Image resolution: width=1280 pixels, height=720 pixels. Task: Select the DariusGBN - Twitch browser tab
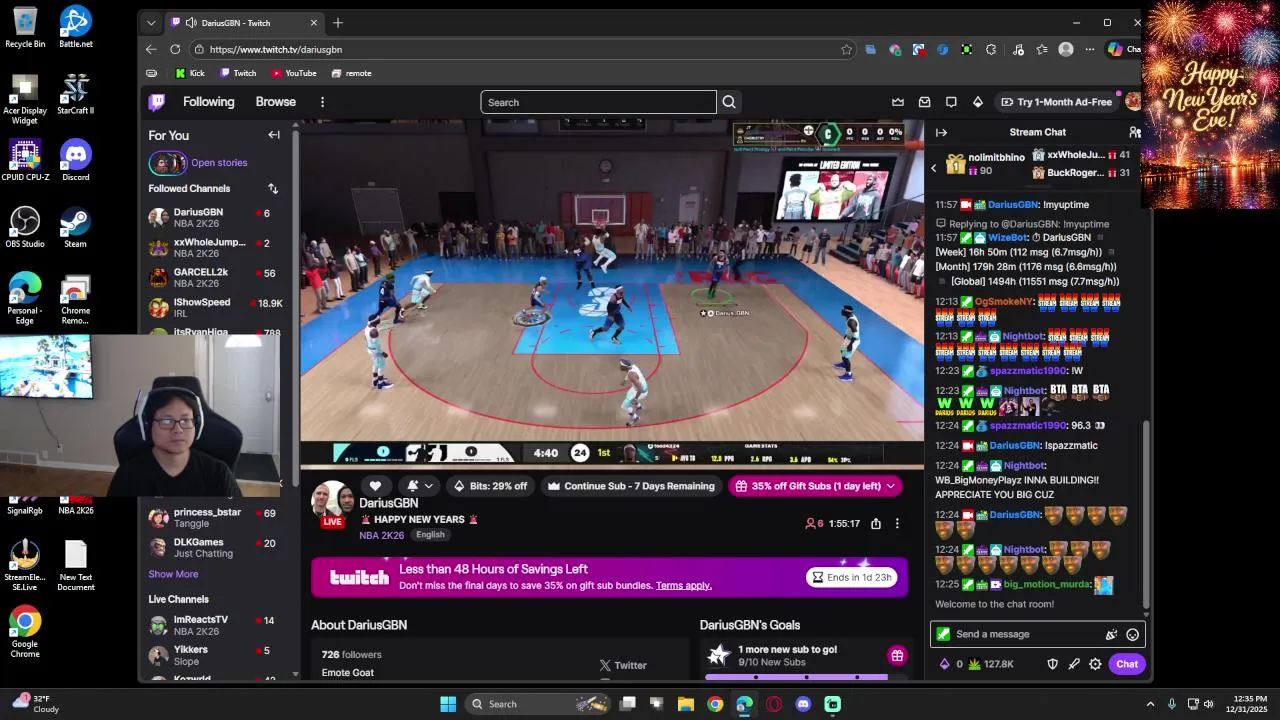pos(244,22)
